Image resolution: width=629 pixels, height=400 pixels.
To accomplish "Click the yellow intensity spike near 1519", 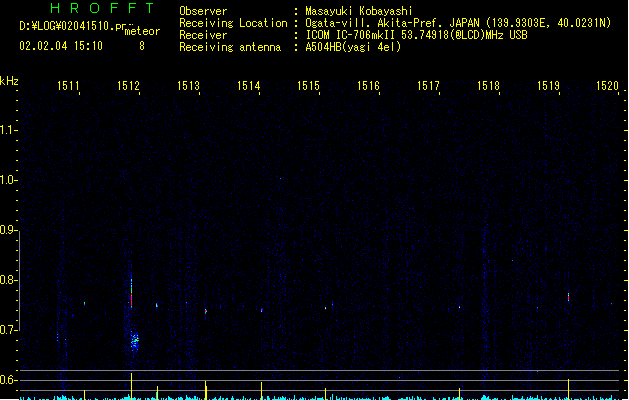I will pyautogui.click(x=568, y=389).
